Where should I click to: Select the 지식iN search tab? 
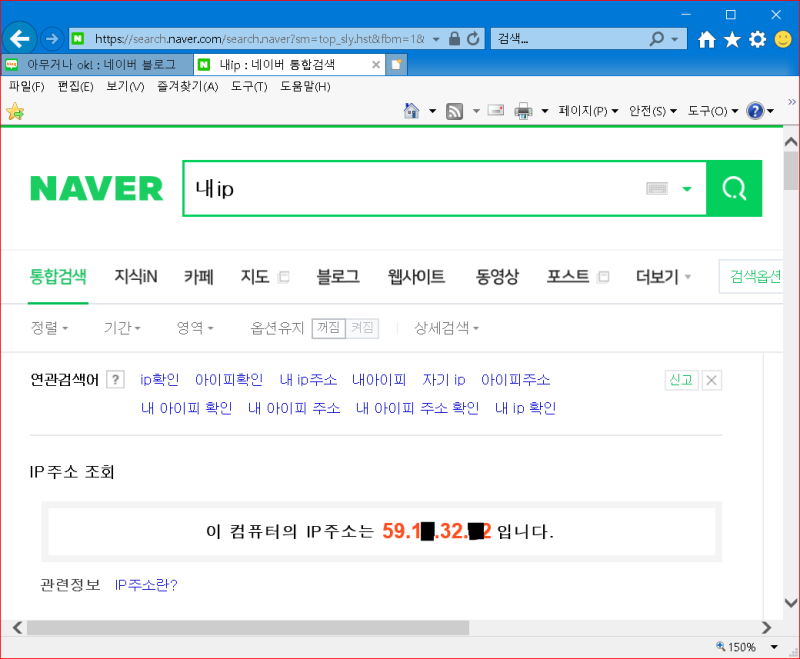[x=136, y=277]
